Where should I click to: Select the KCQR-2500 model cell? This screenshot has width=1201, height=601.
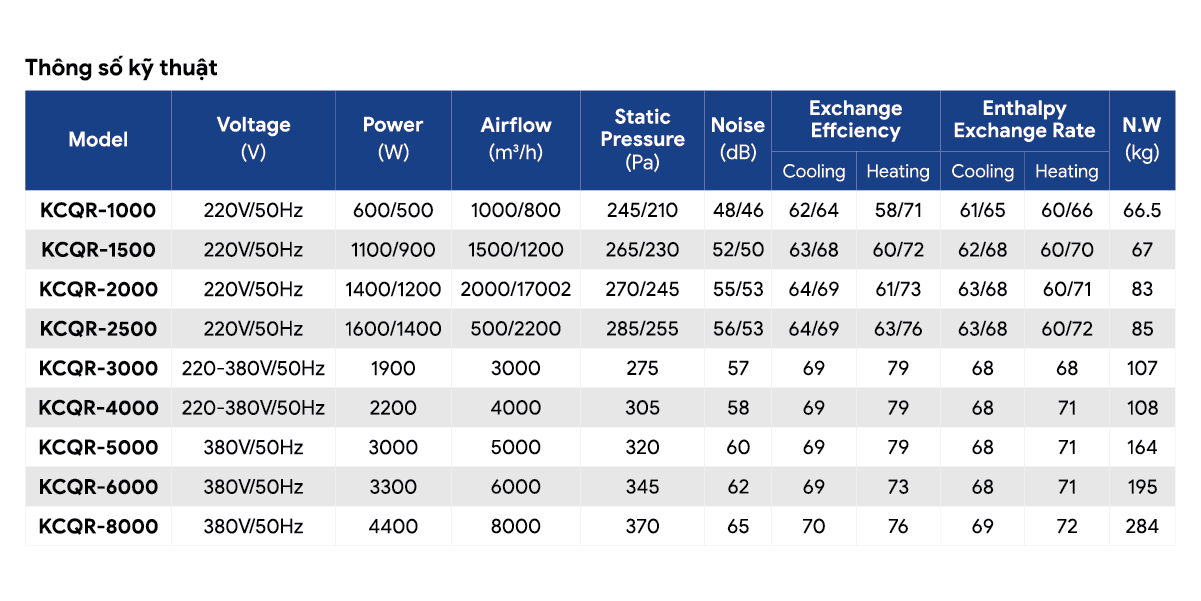point(98,329)
